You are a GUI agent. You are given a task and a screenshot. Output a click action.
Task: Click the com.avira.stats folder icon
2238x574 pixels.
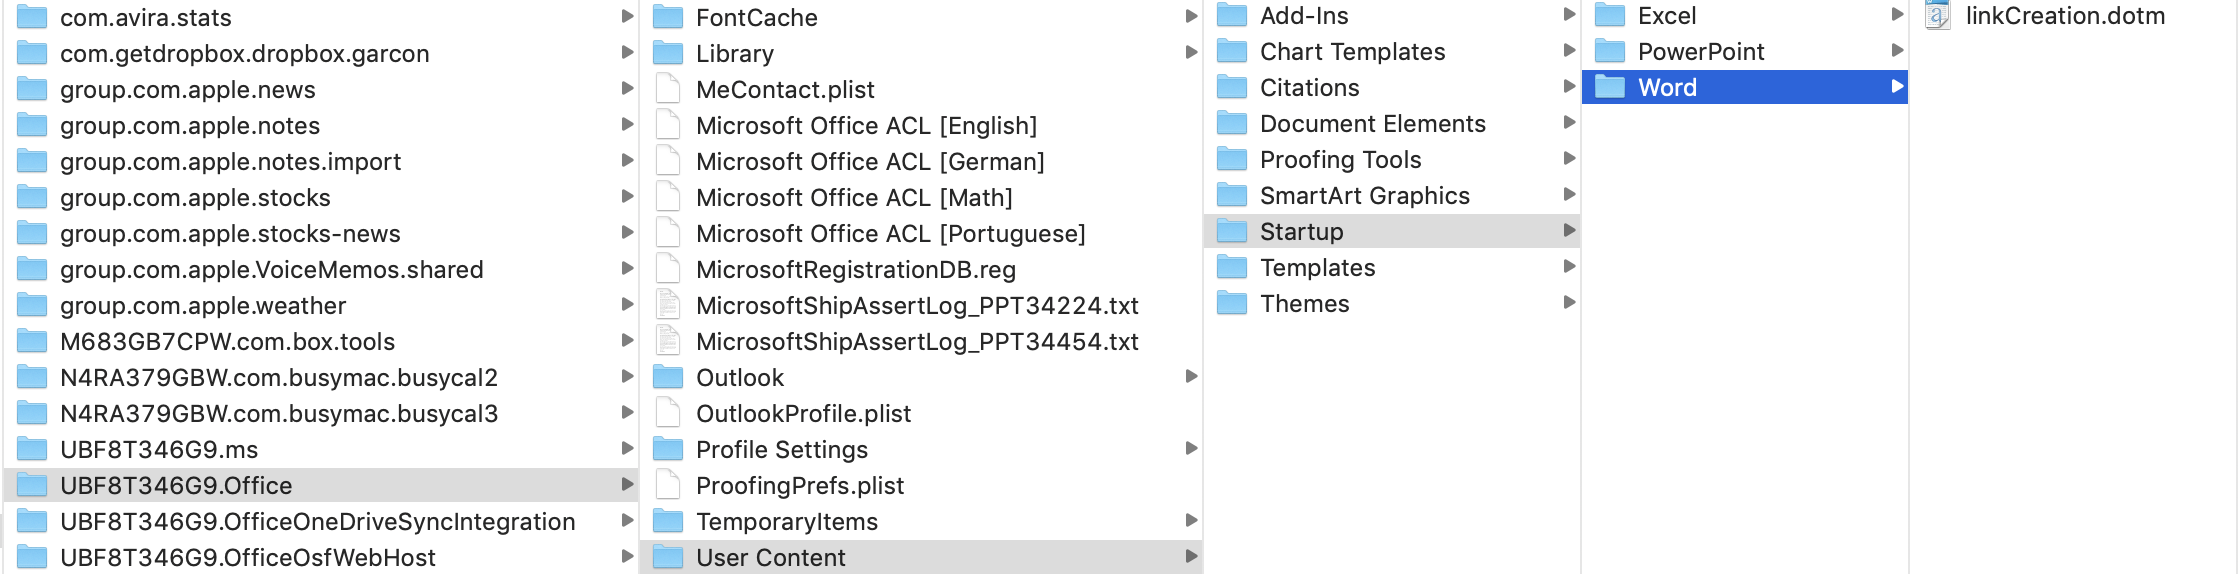tap(32, 17)
